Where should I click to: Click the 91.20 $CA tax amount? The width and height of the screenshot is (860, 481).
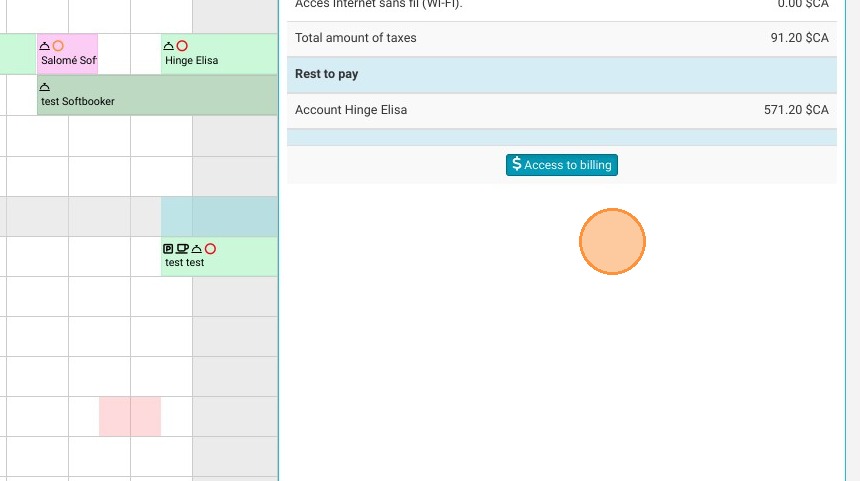[799, 38]
